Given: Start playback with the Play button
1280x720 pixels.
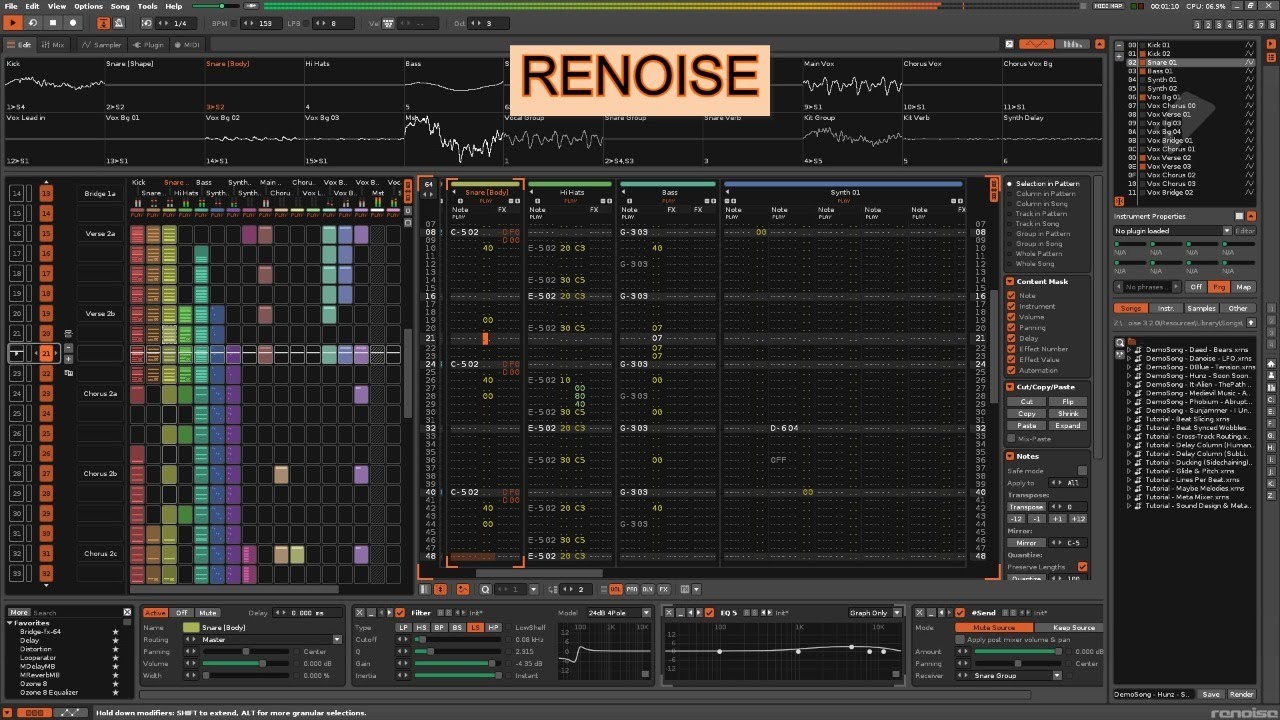Looking at the screenshot, I should click(x=13, y=22).
